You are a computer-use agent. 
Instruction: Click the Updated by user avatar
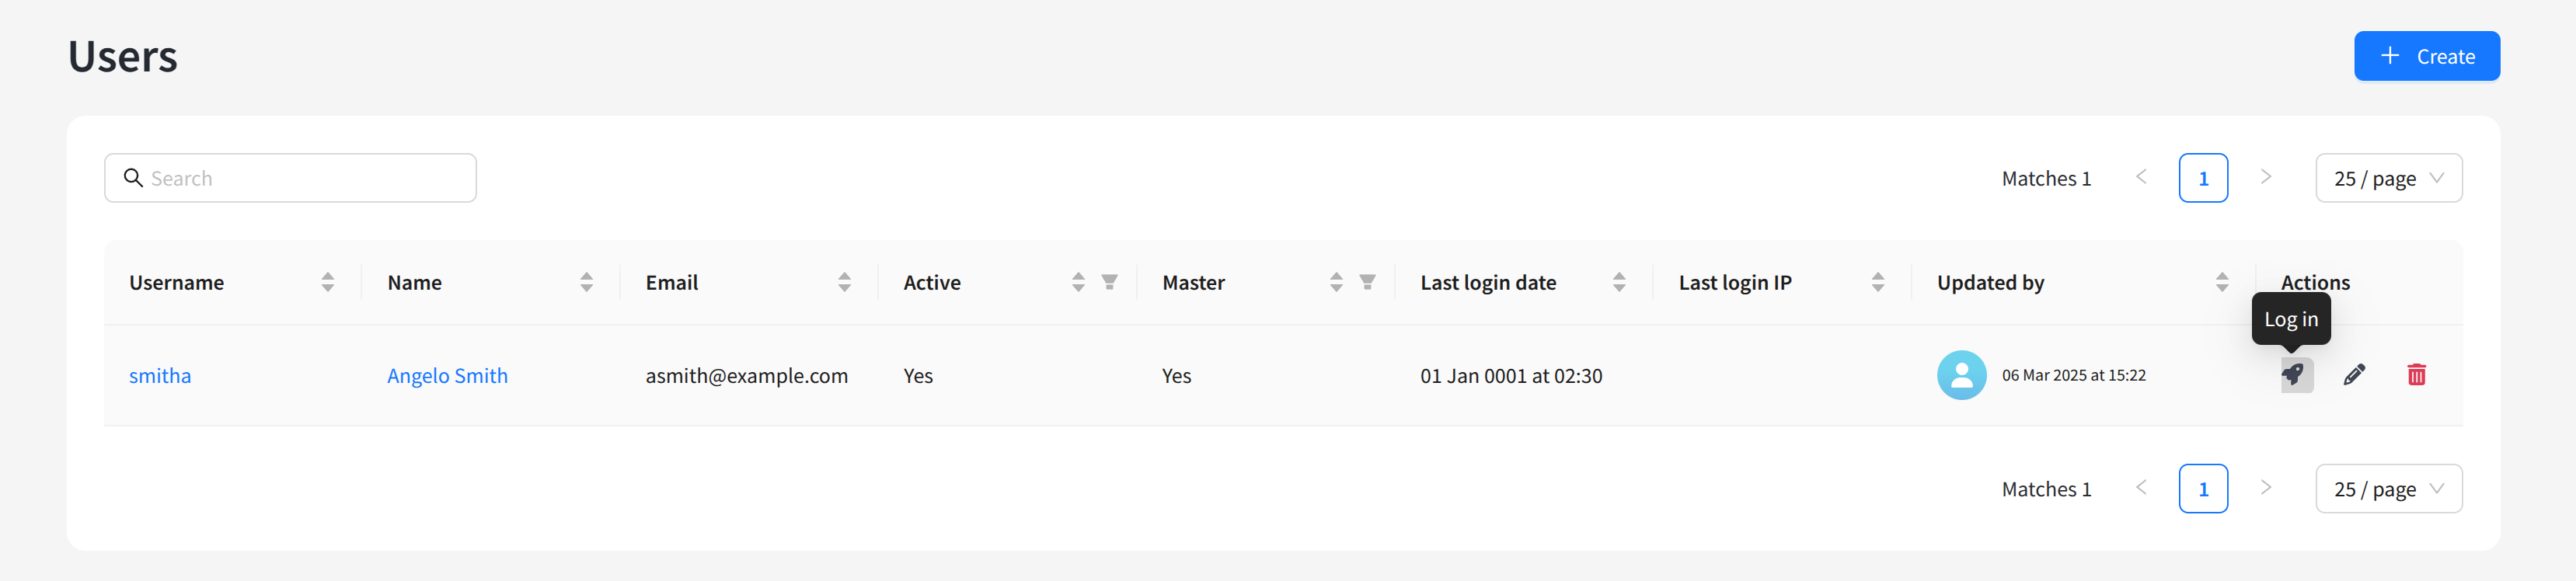click(1961, 375)
